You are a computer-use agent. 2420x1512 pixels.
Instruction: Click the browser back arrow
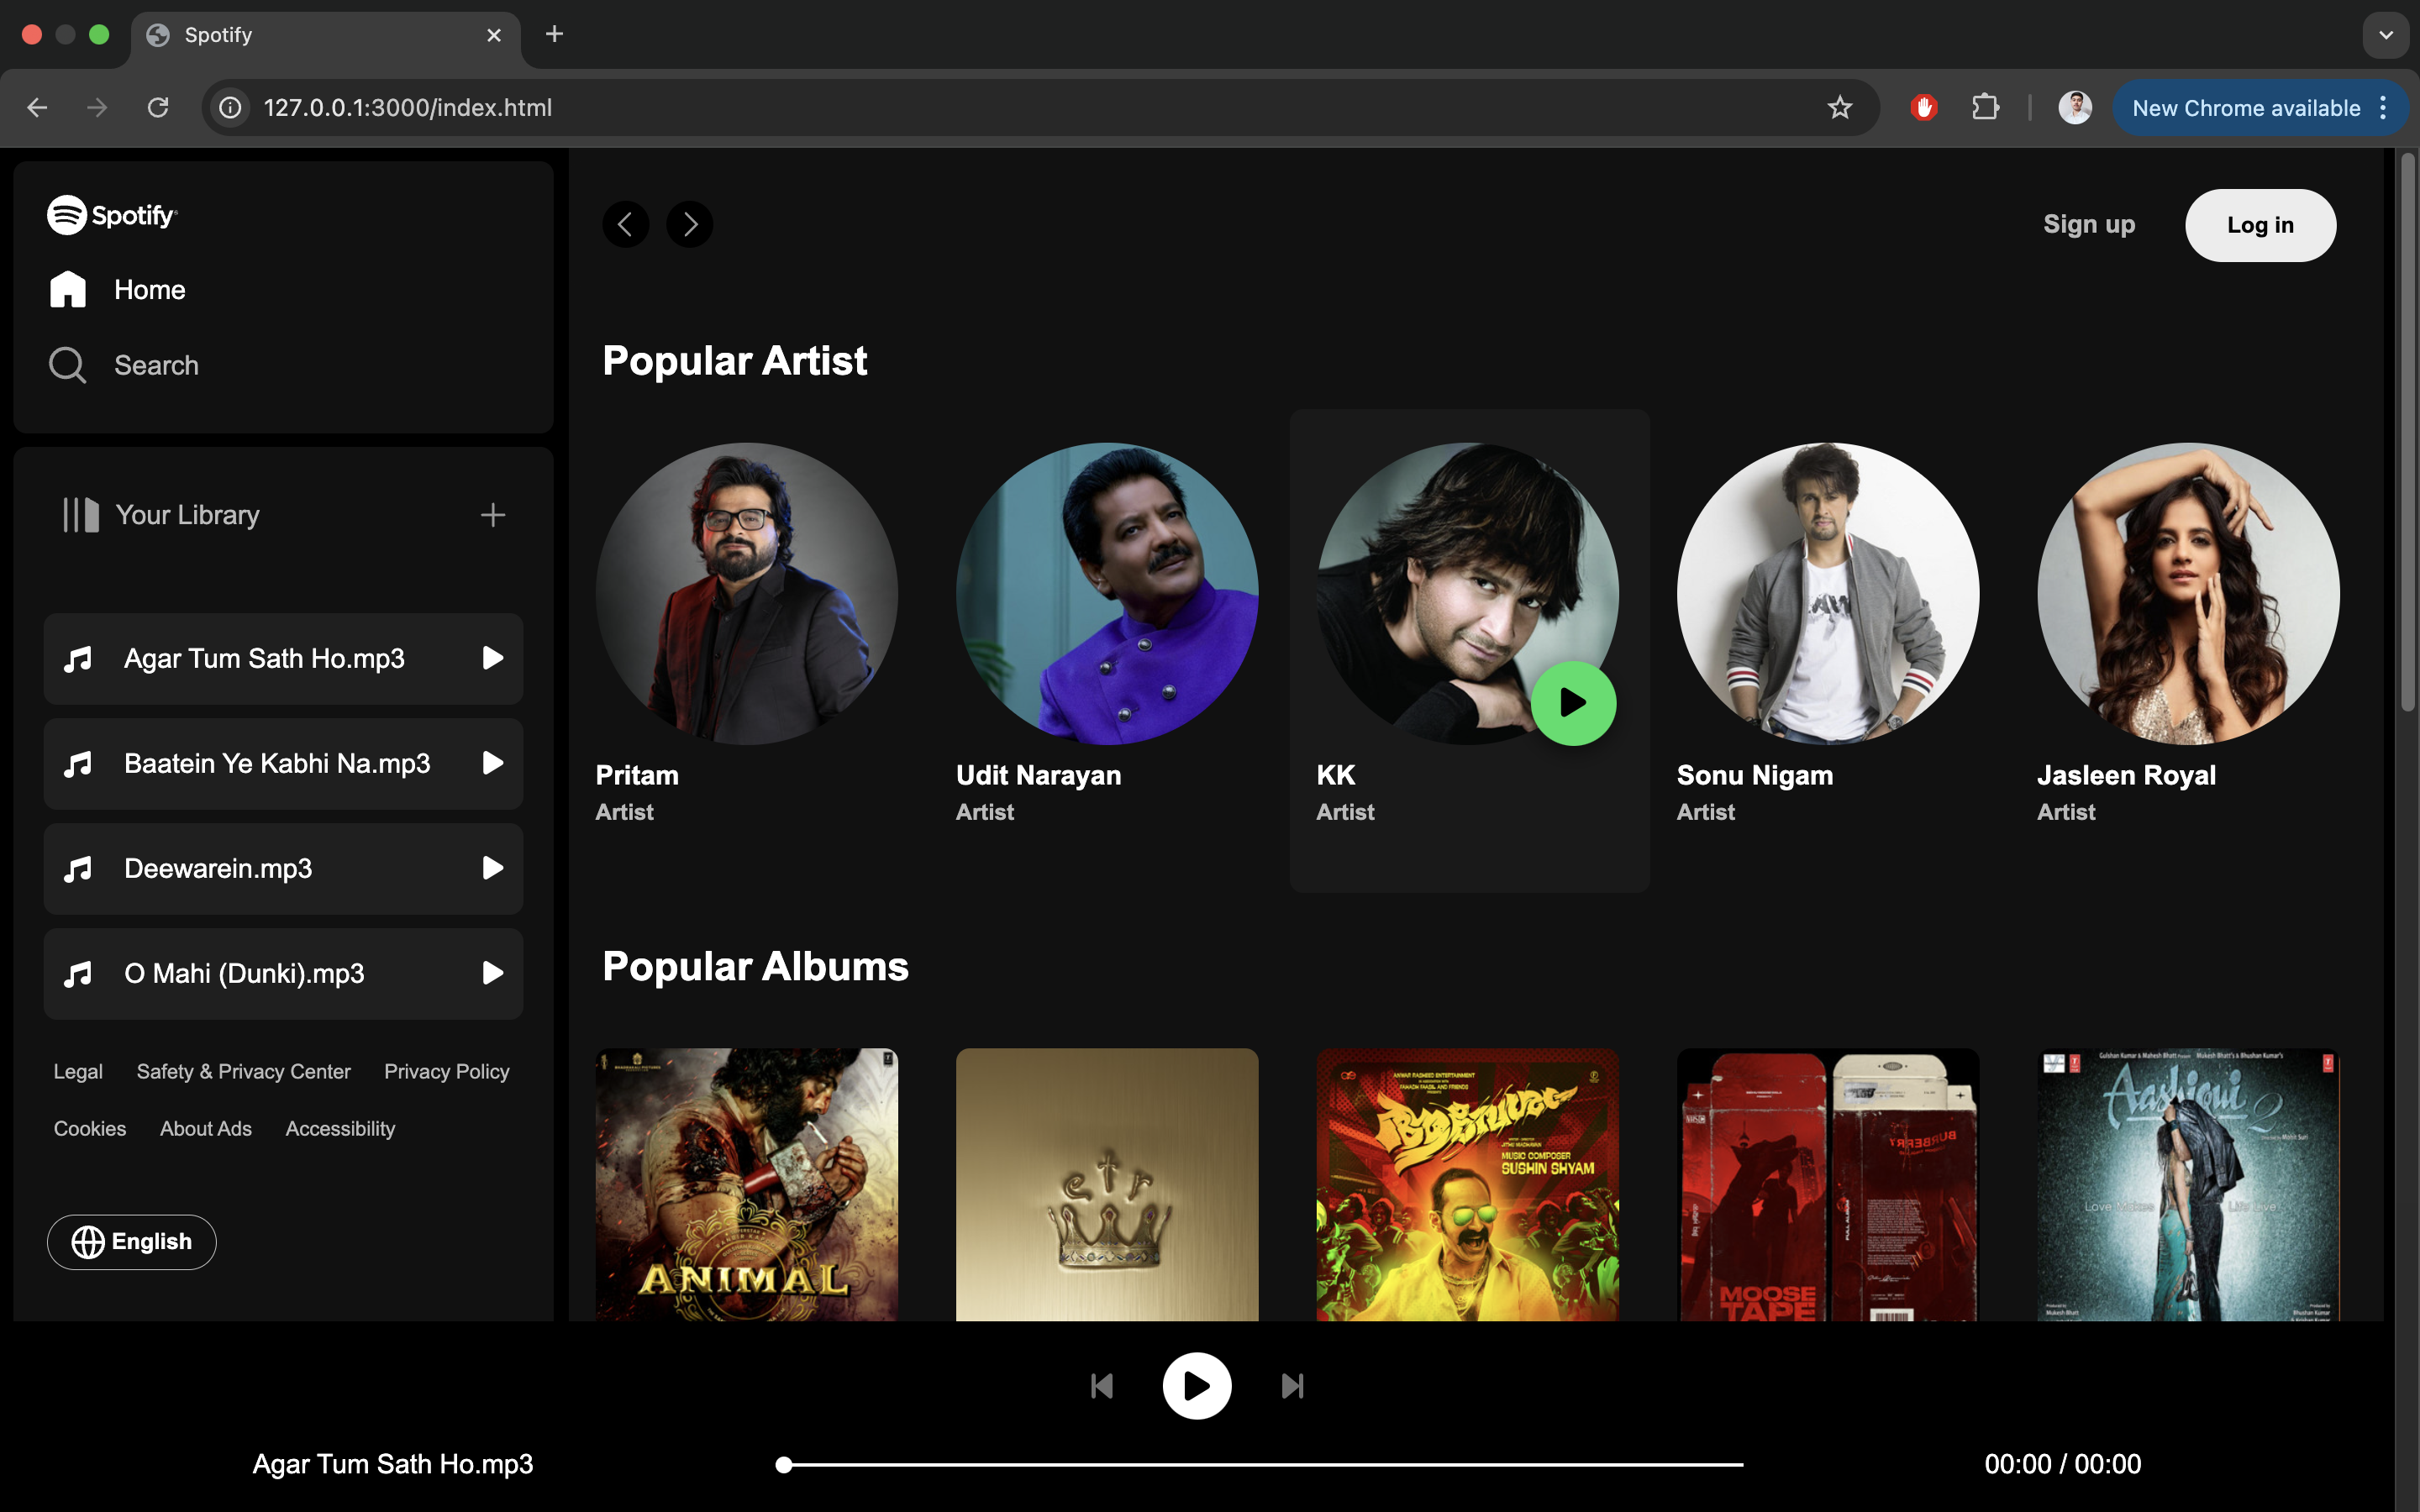(x=37, y=108)
